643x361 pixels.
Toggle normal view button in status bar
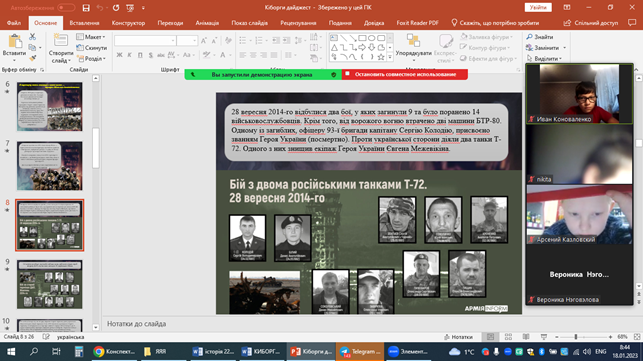point(490,337)
